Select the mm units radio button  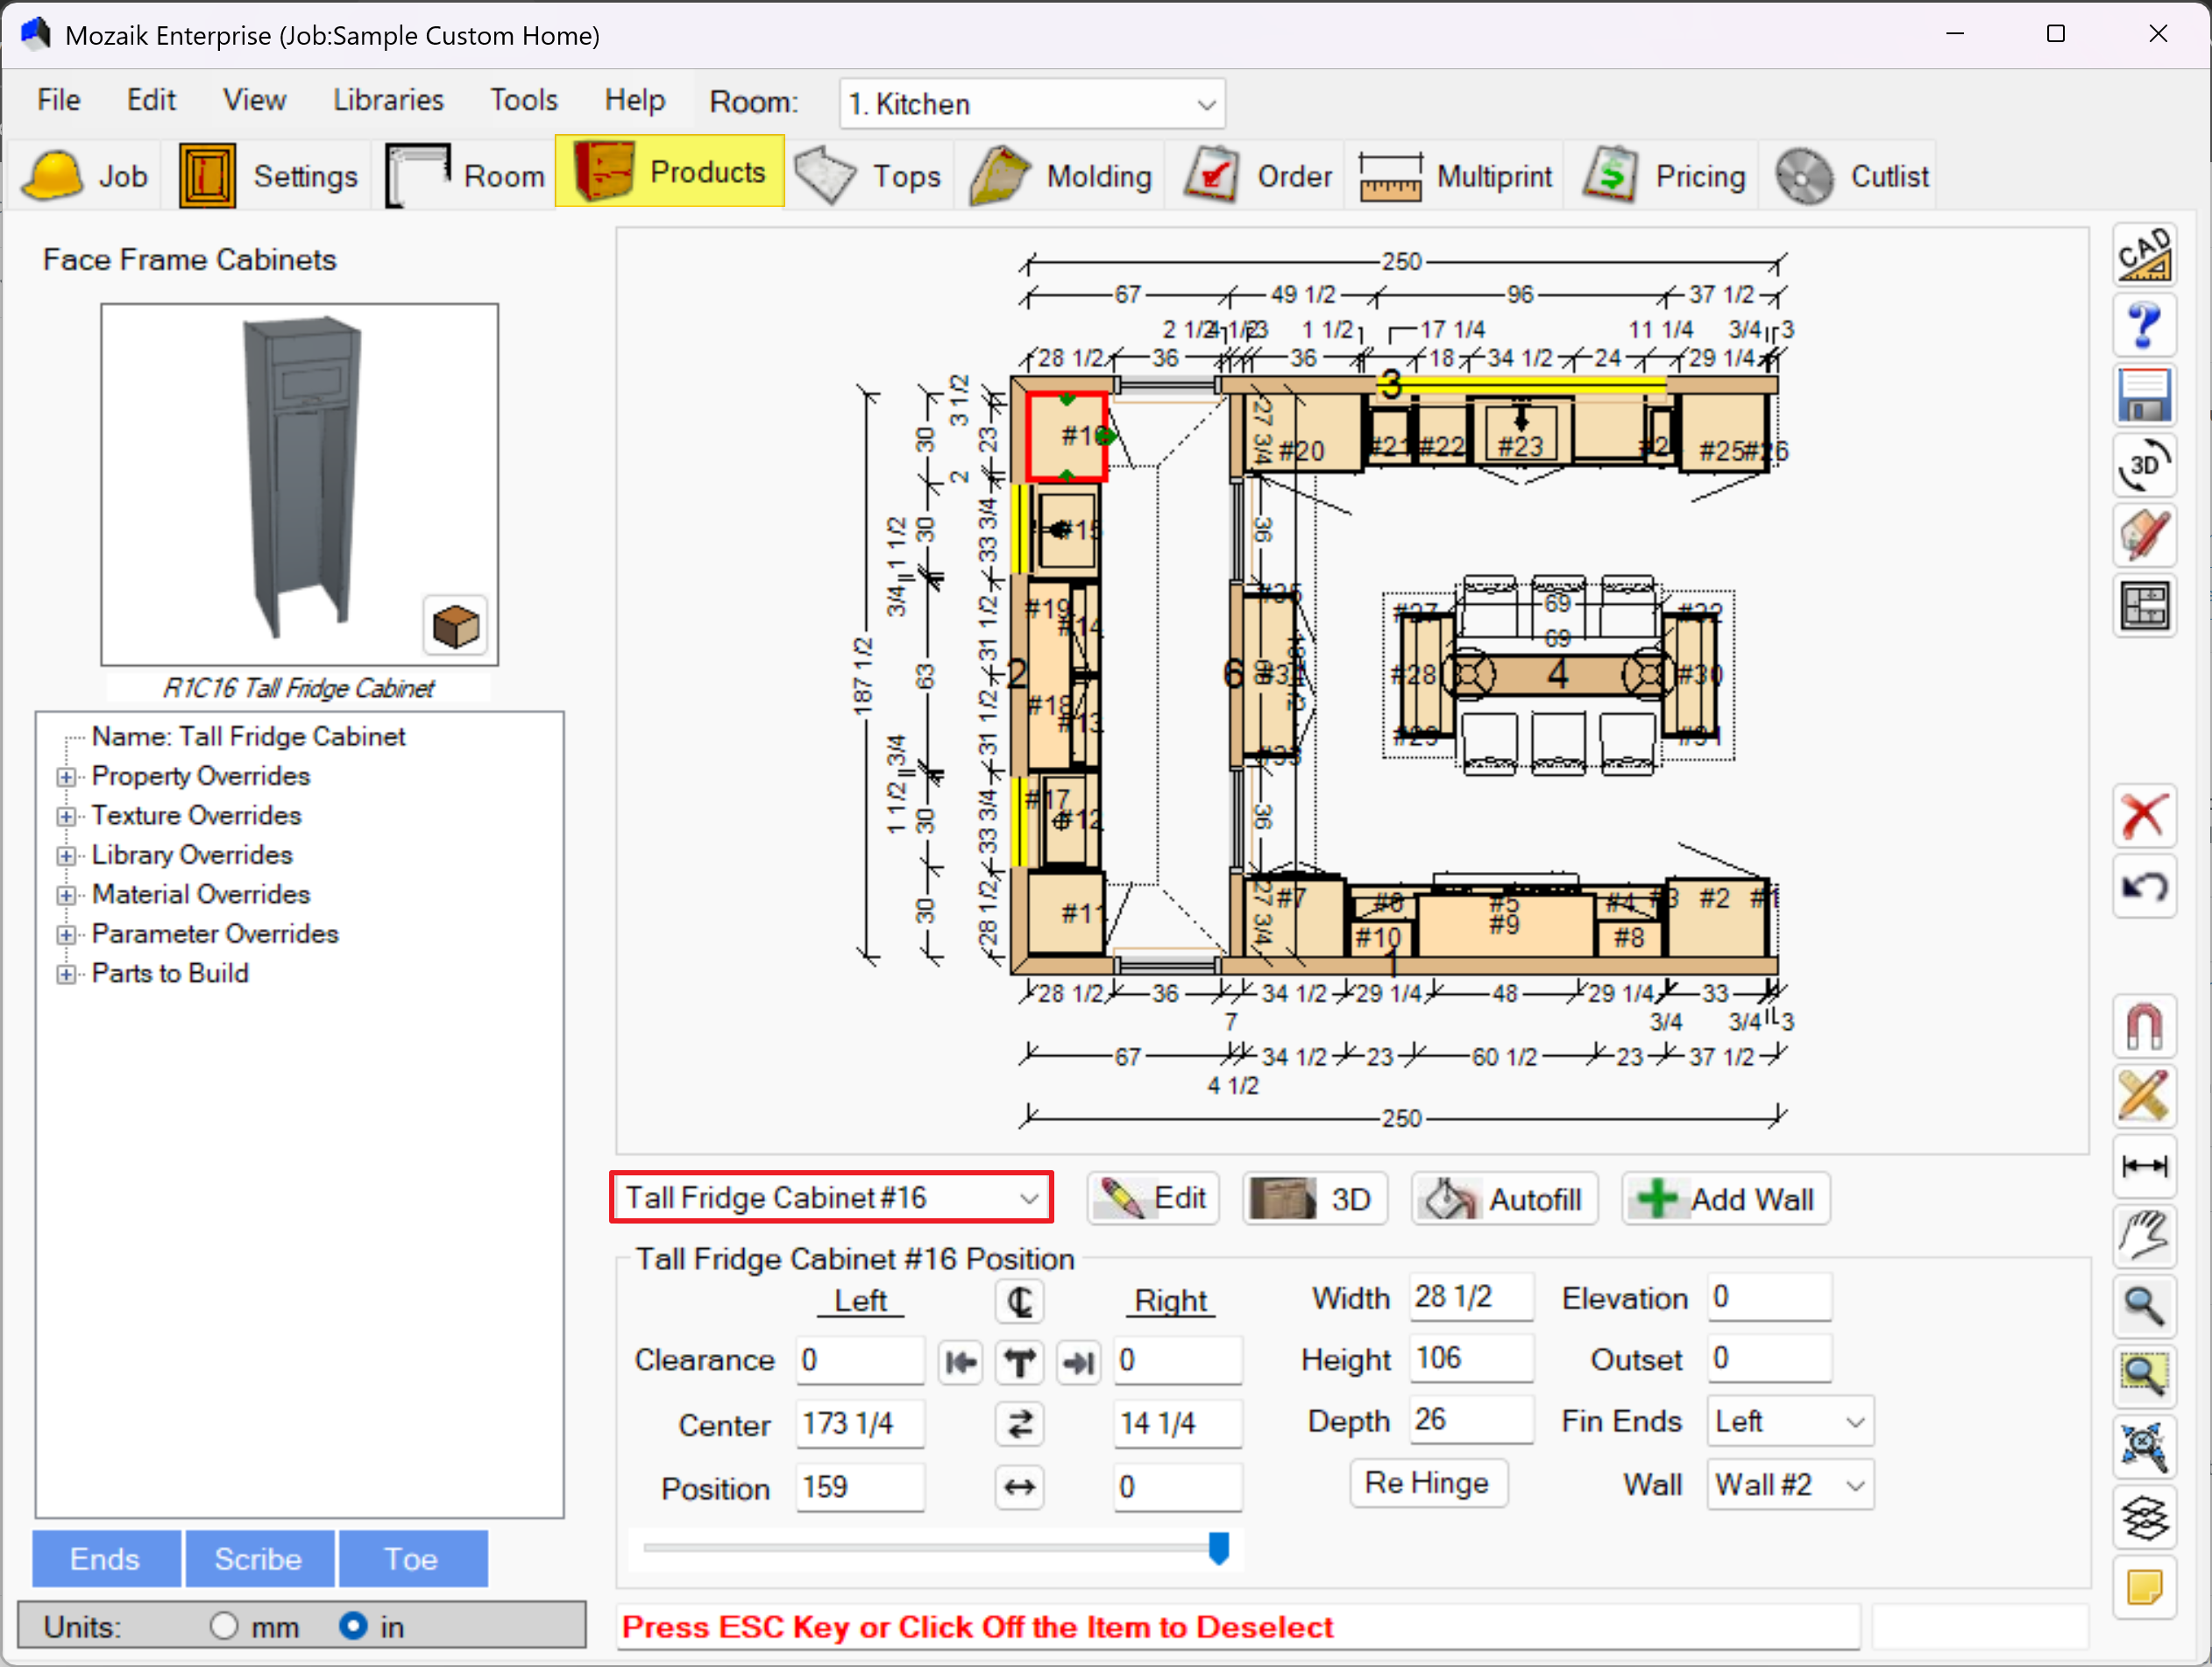point(224,1626)
